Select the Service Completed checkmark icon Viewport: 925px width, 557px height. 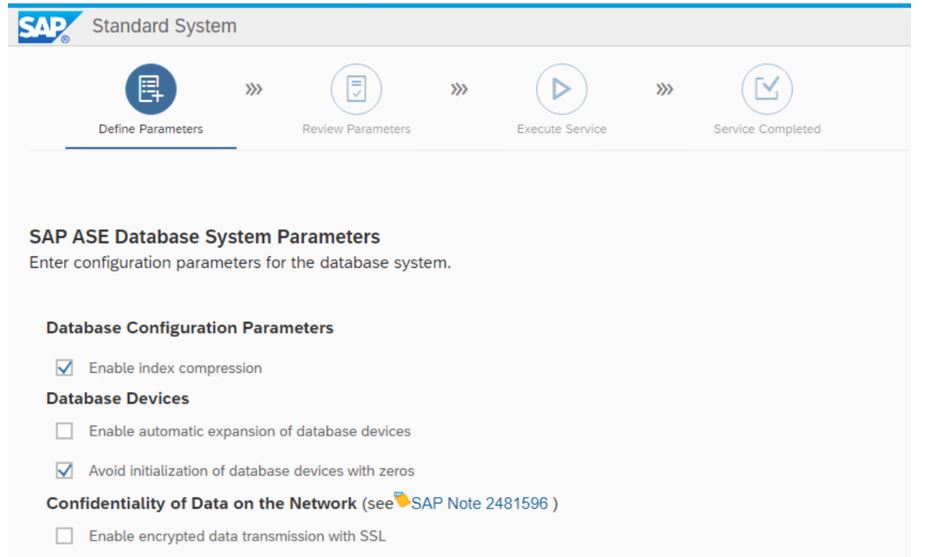[767, 89]
